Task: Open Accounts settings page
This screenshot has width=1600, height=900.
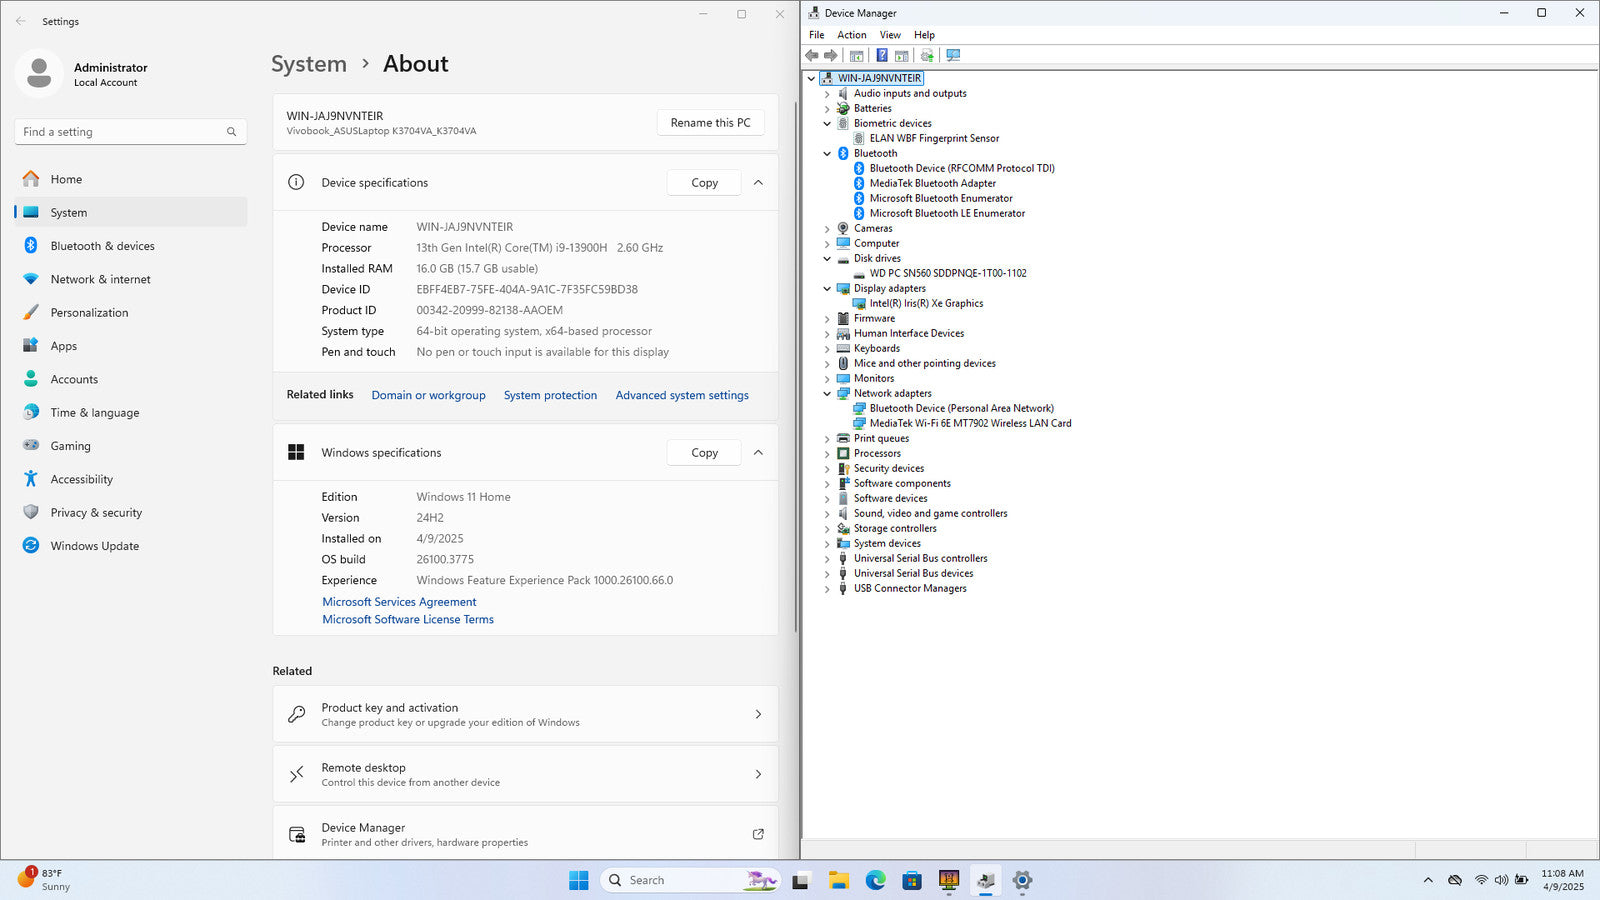Action: coord(131,379)
